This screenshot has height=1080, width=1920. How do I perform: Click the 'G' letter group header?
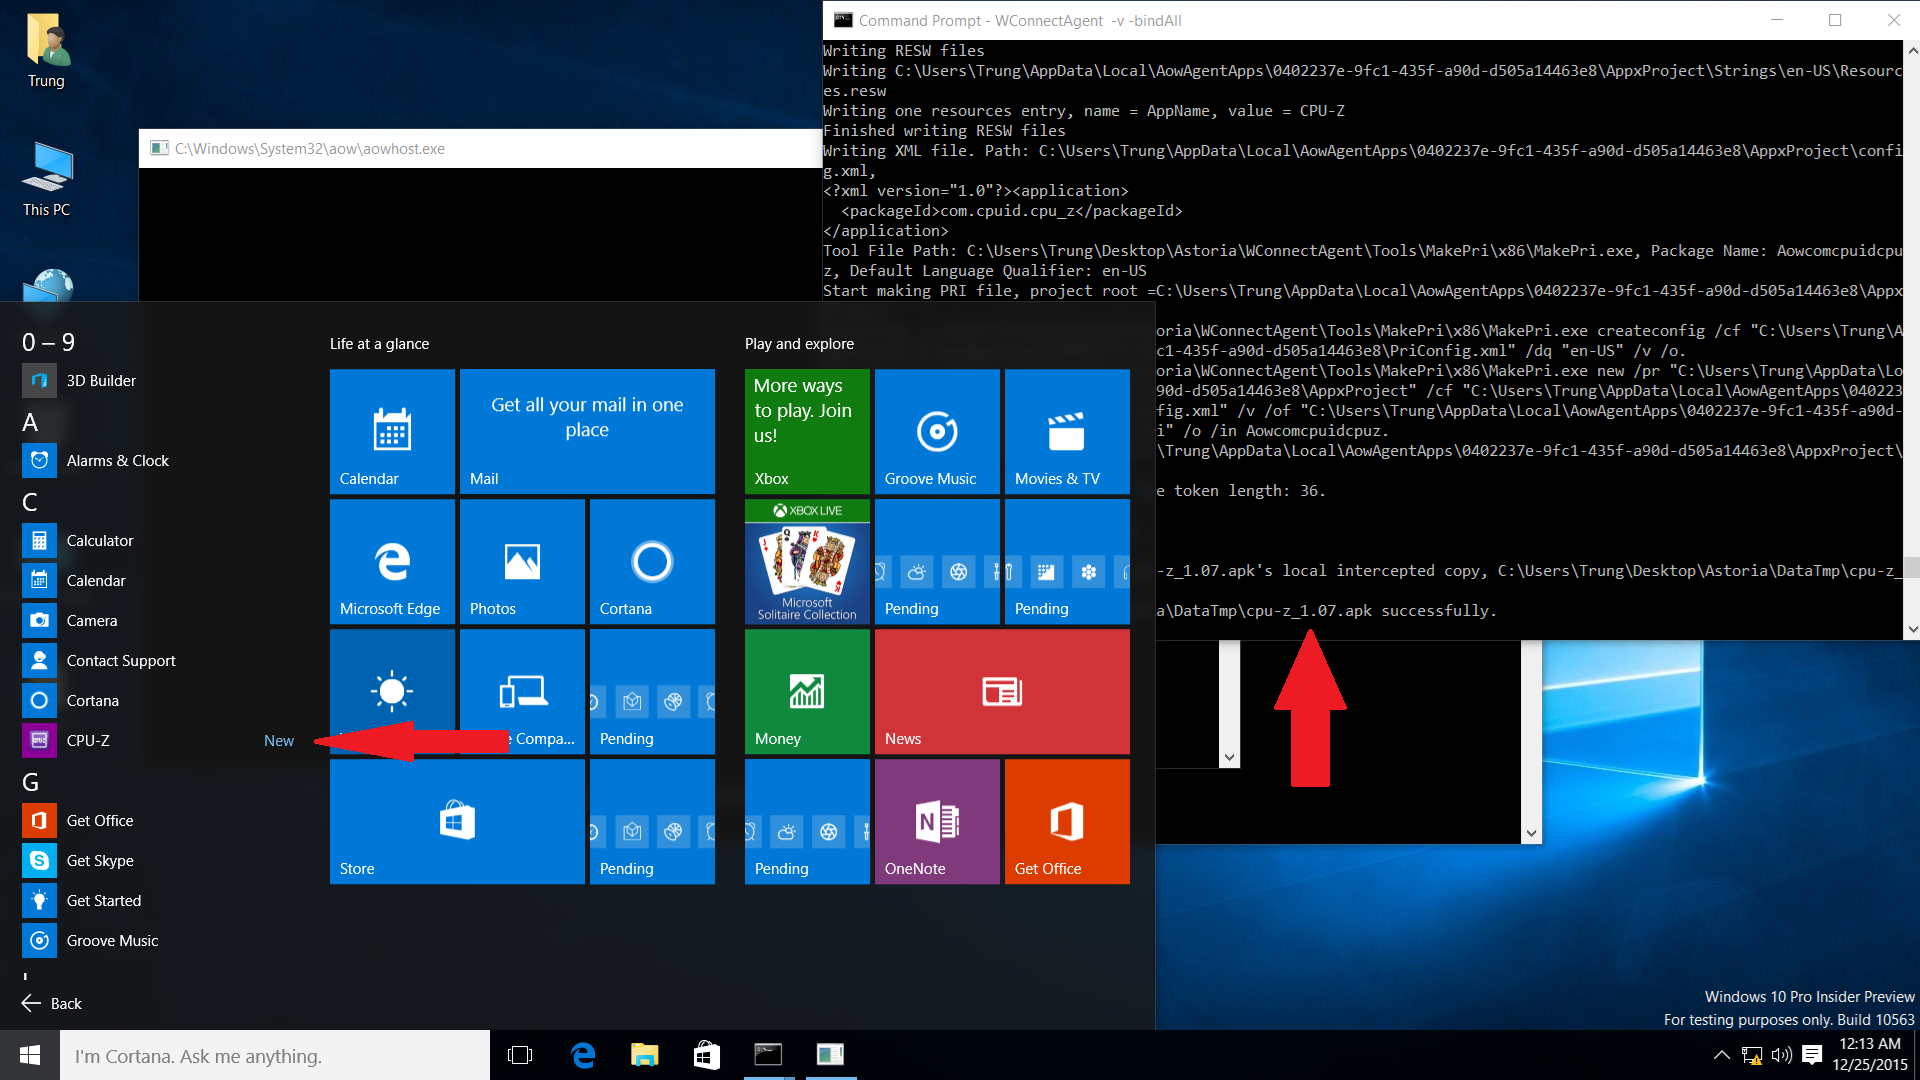[30, 782]
